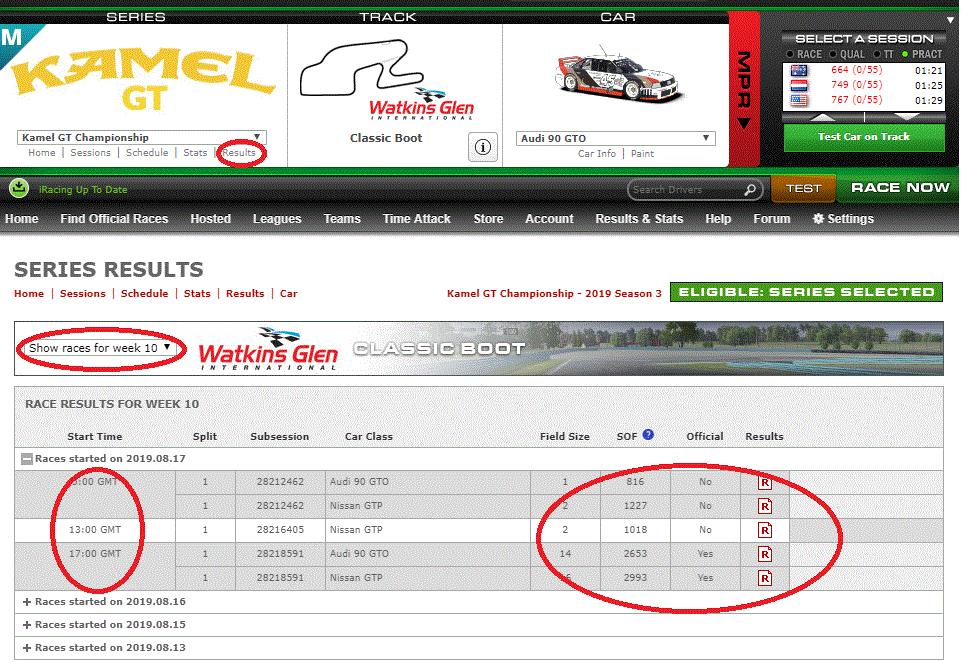Viewport: 963px width, 663px height.
Task: Open the Forum menu
Action: pyautogui.click(x=772, y=219)
